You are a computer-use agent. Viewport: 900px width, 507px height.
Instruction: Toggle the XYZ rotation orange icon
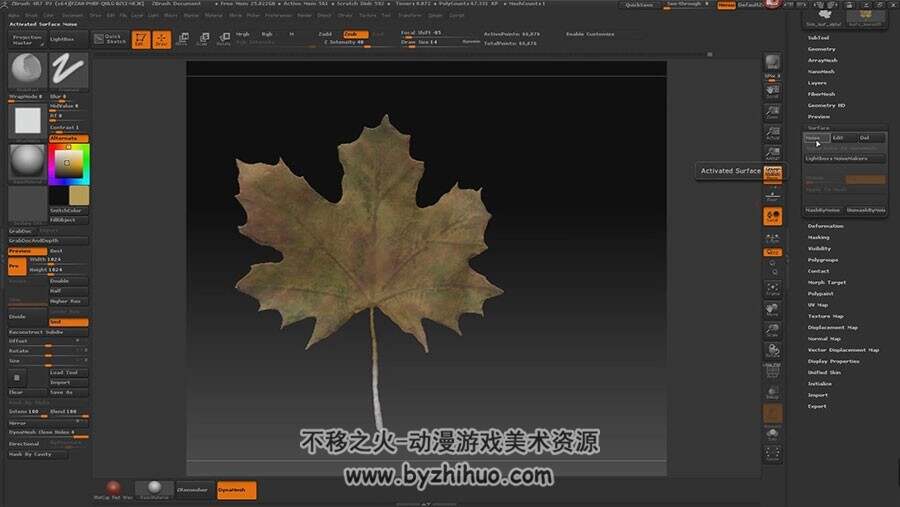(x=773, y=252)
